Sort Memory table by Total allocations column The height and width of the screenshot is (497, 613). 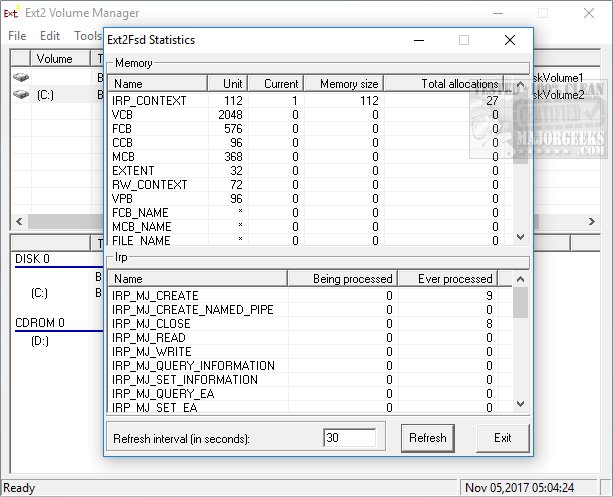point(444,84)
